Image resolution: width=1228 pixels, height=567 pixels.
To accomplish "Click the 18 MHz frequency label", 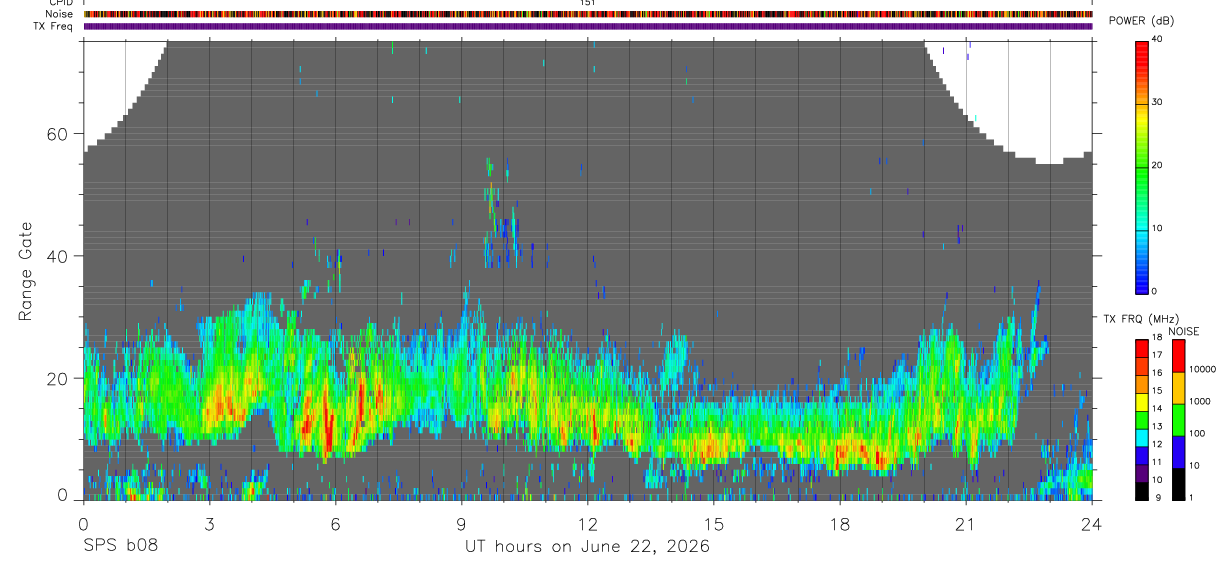I will pyautogui.click(x=1157, y=338).
